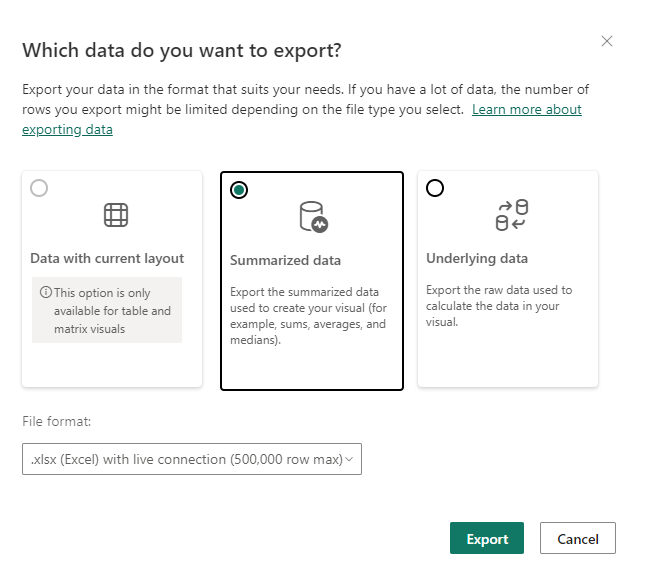The height and width of the screenshot is (574, 648).
Task: Close the export dialog with the X icon
Action: pos(606,42)
